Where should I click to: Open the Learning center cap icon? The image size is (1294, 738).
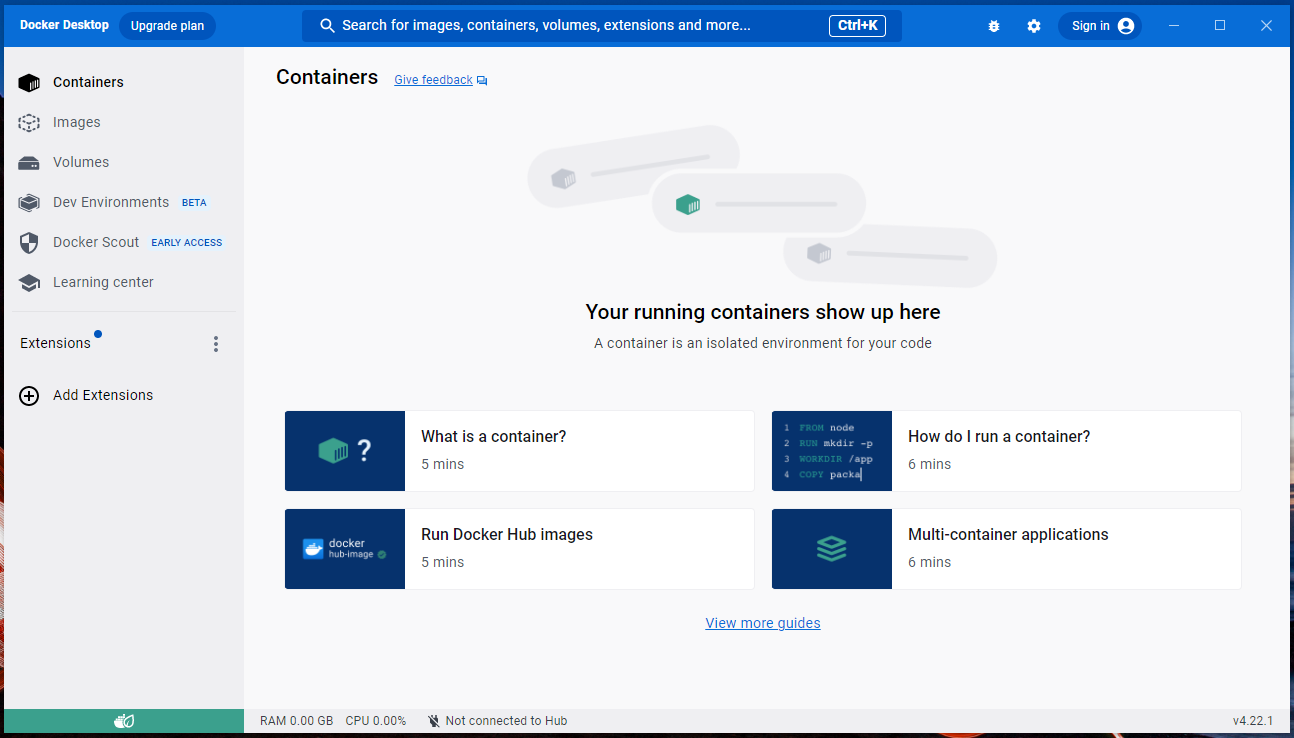[x=29, y=283]
